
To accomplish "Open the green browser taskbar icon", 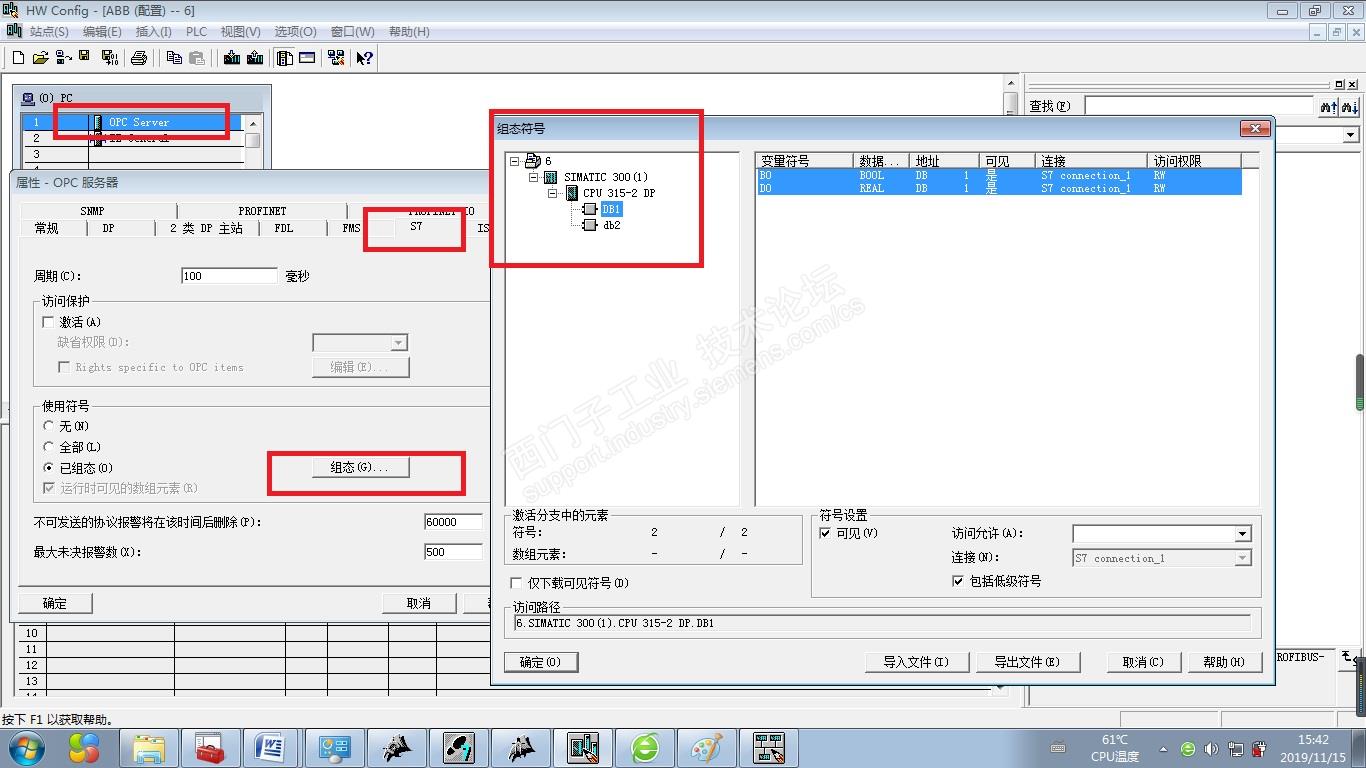I will (x=645, y=748).
